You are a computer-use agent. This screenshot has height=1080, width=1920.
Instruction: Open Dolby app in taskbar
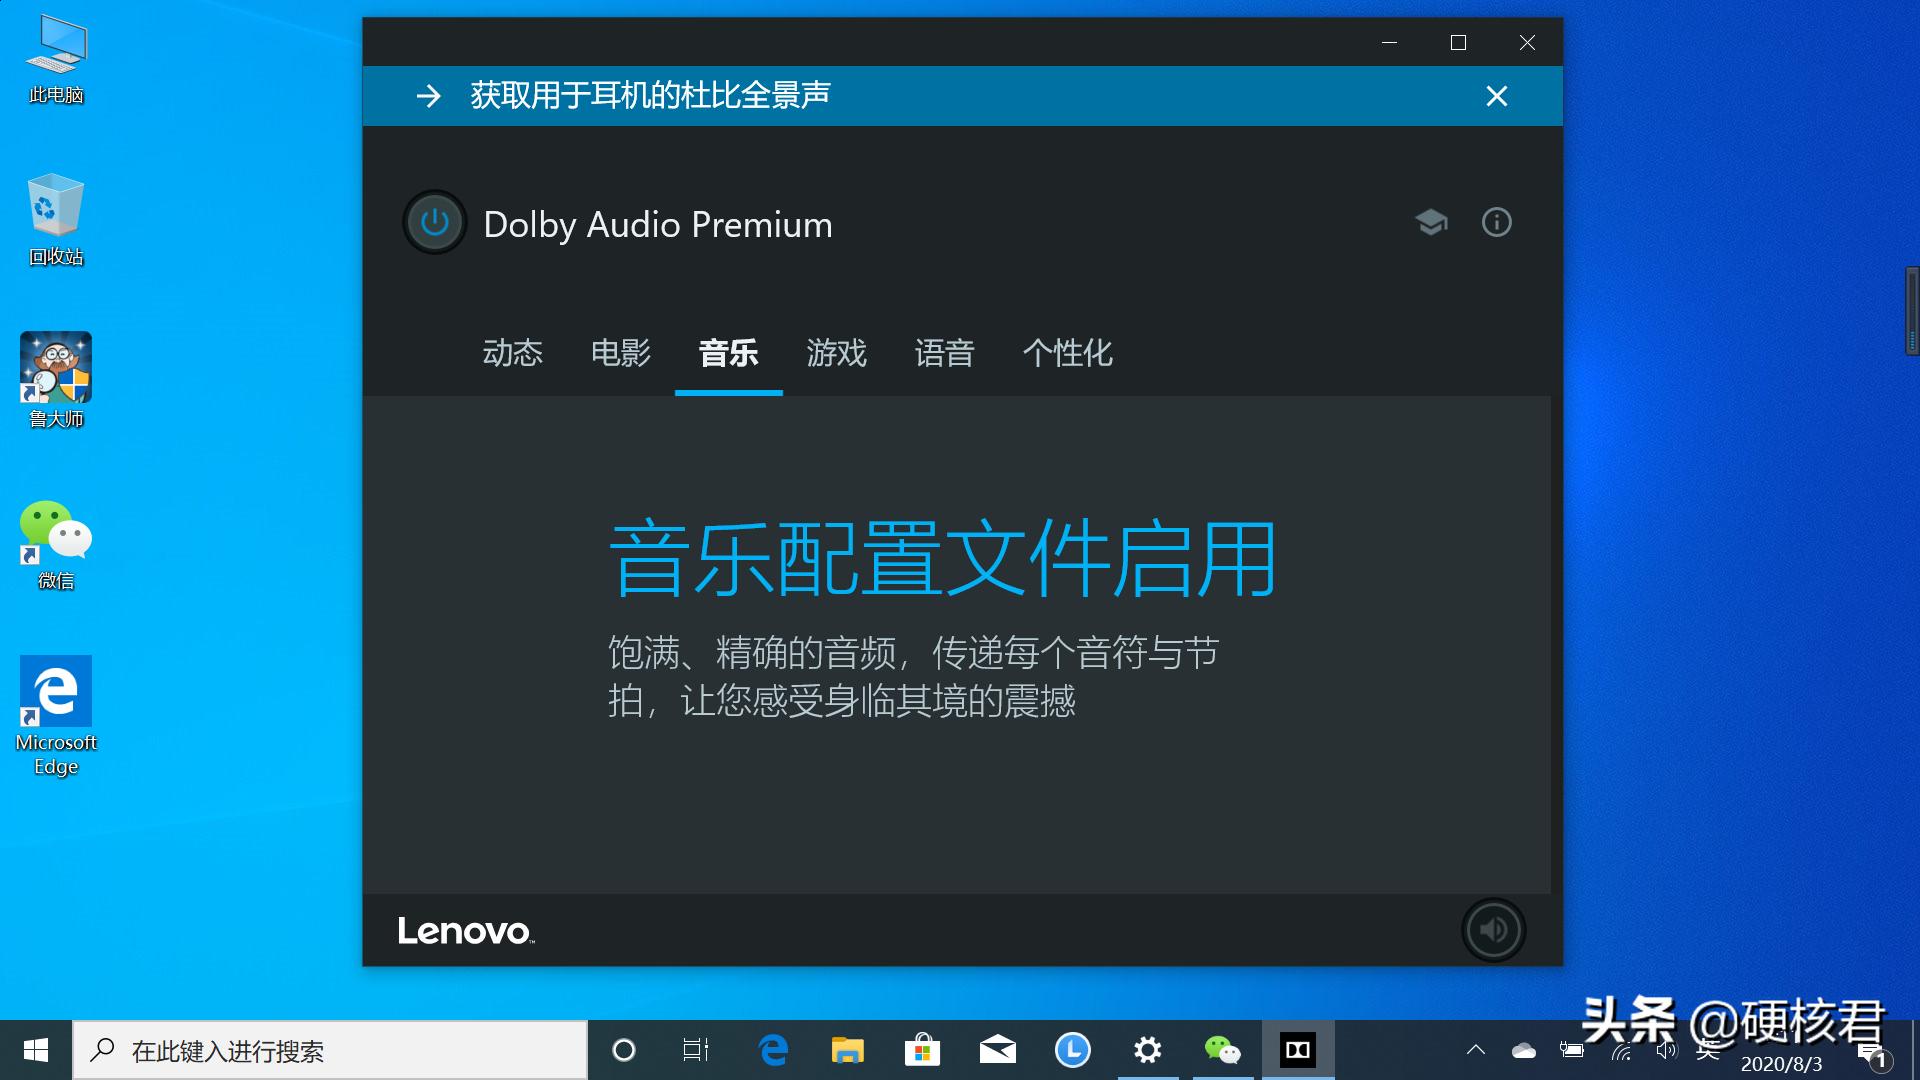(1297, 1050)
